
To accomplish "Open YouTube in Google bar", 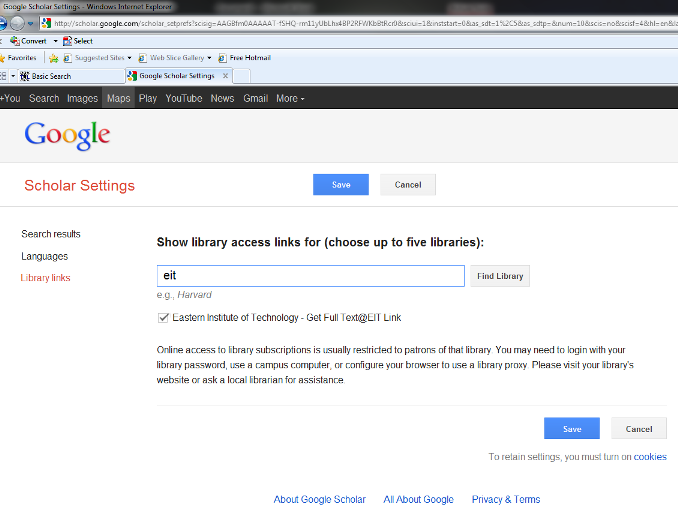I will pos(184,99).
